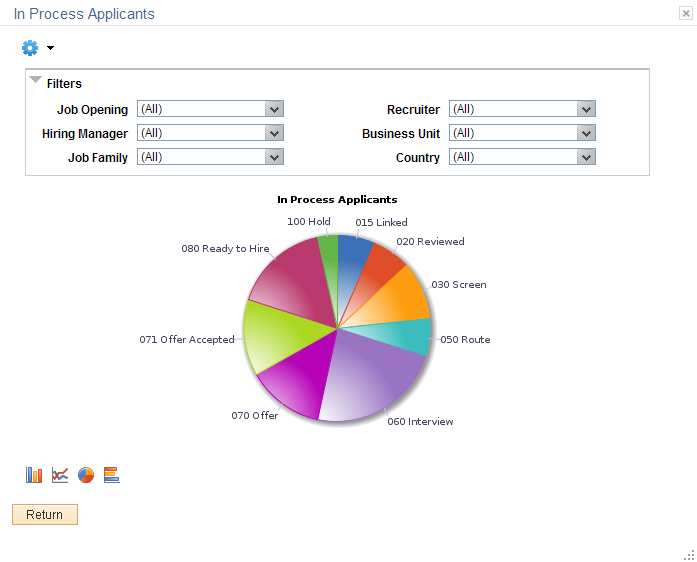Switch to line chart view icon
Image resolution: width=697 pixels, height=562 pixels.
[60, 475]
